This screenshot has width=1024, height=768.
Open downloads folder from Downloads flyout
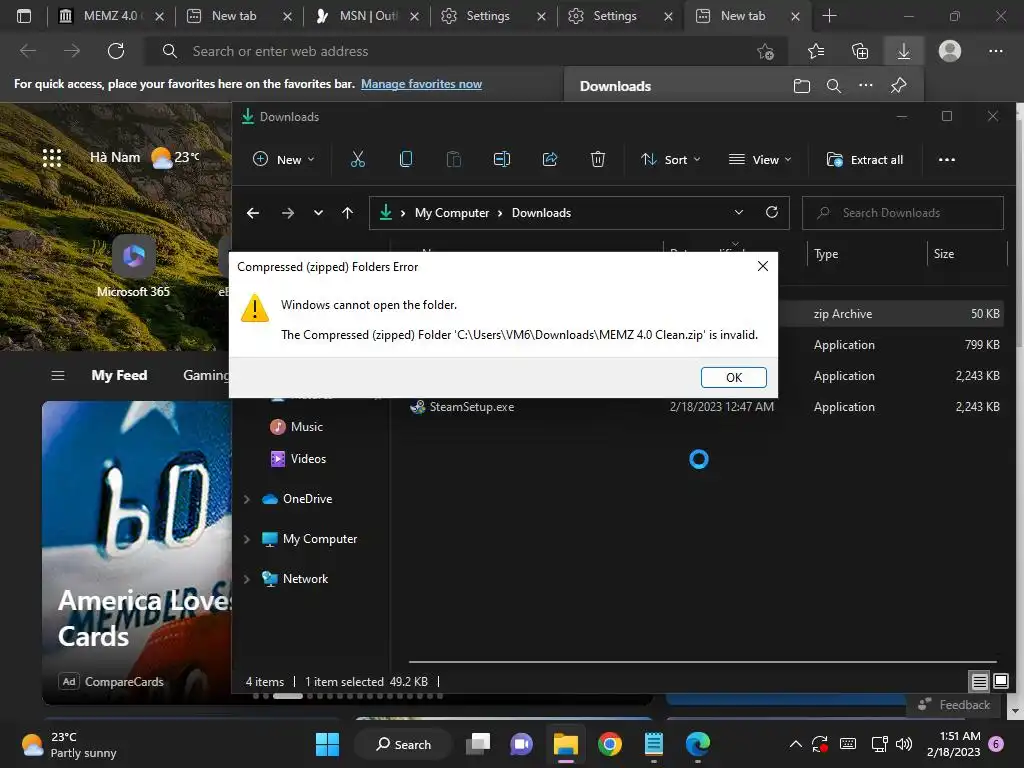[x=802, y=86]
